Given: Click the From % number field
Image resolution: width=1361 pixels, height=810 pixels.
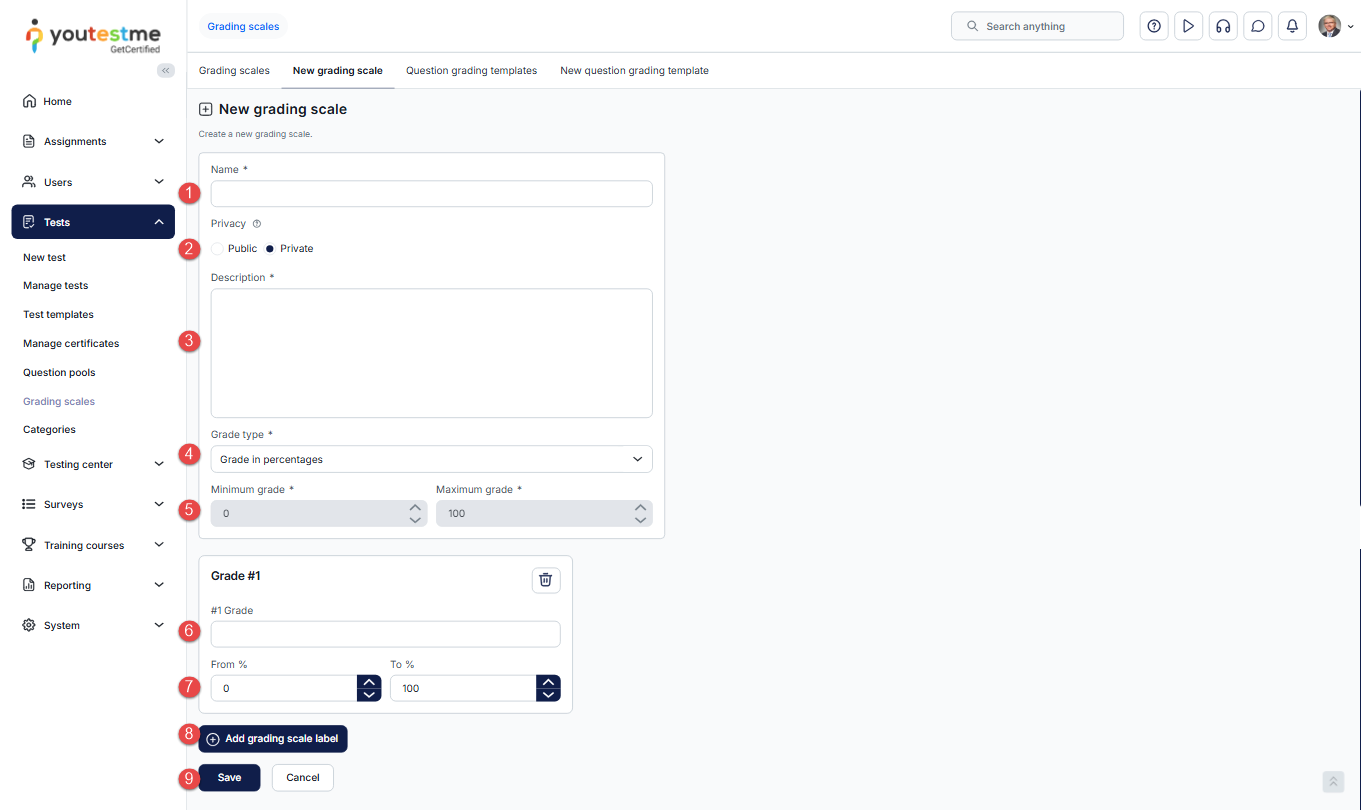Looking at the screenshot, I should pyautogui.click(x=285, y=688).
